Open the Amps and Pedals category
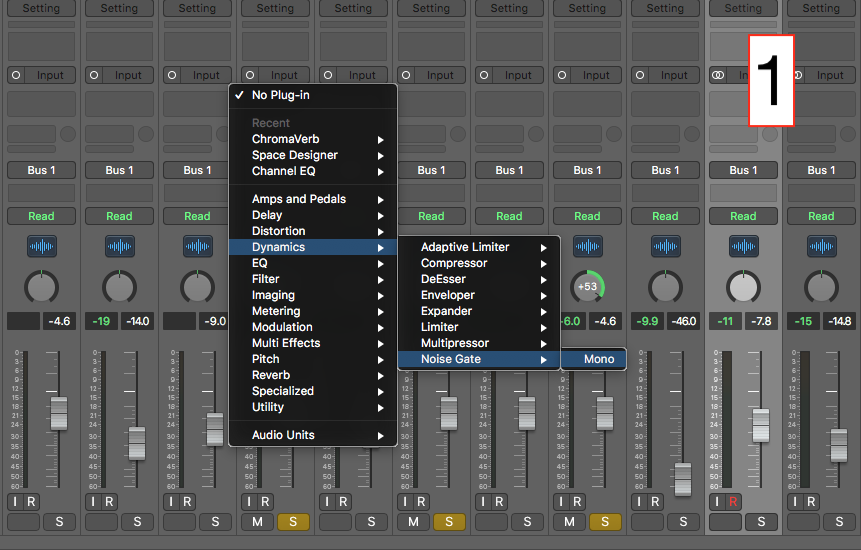The image size is (861, 550). tap(312, 199)
